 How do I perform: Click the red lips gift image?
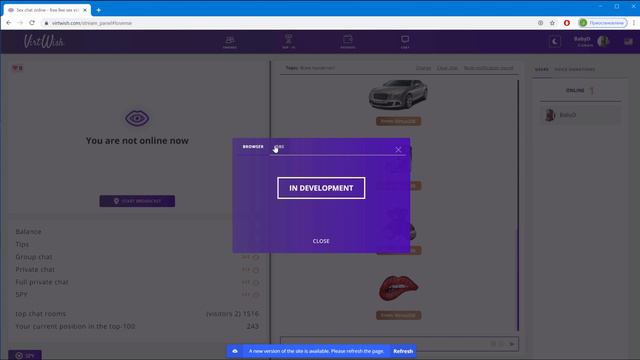pos(398,288)
